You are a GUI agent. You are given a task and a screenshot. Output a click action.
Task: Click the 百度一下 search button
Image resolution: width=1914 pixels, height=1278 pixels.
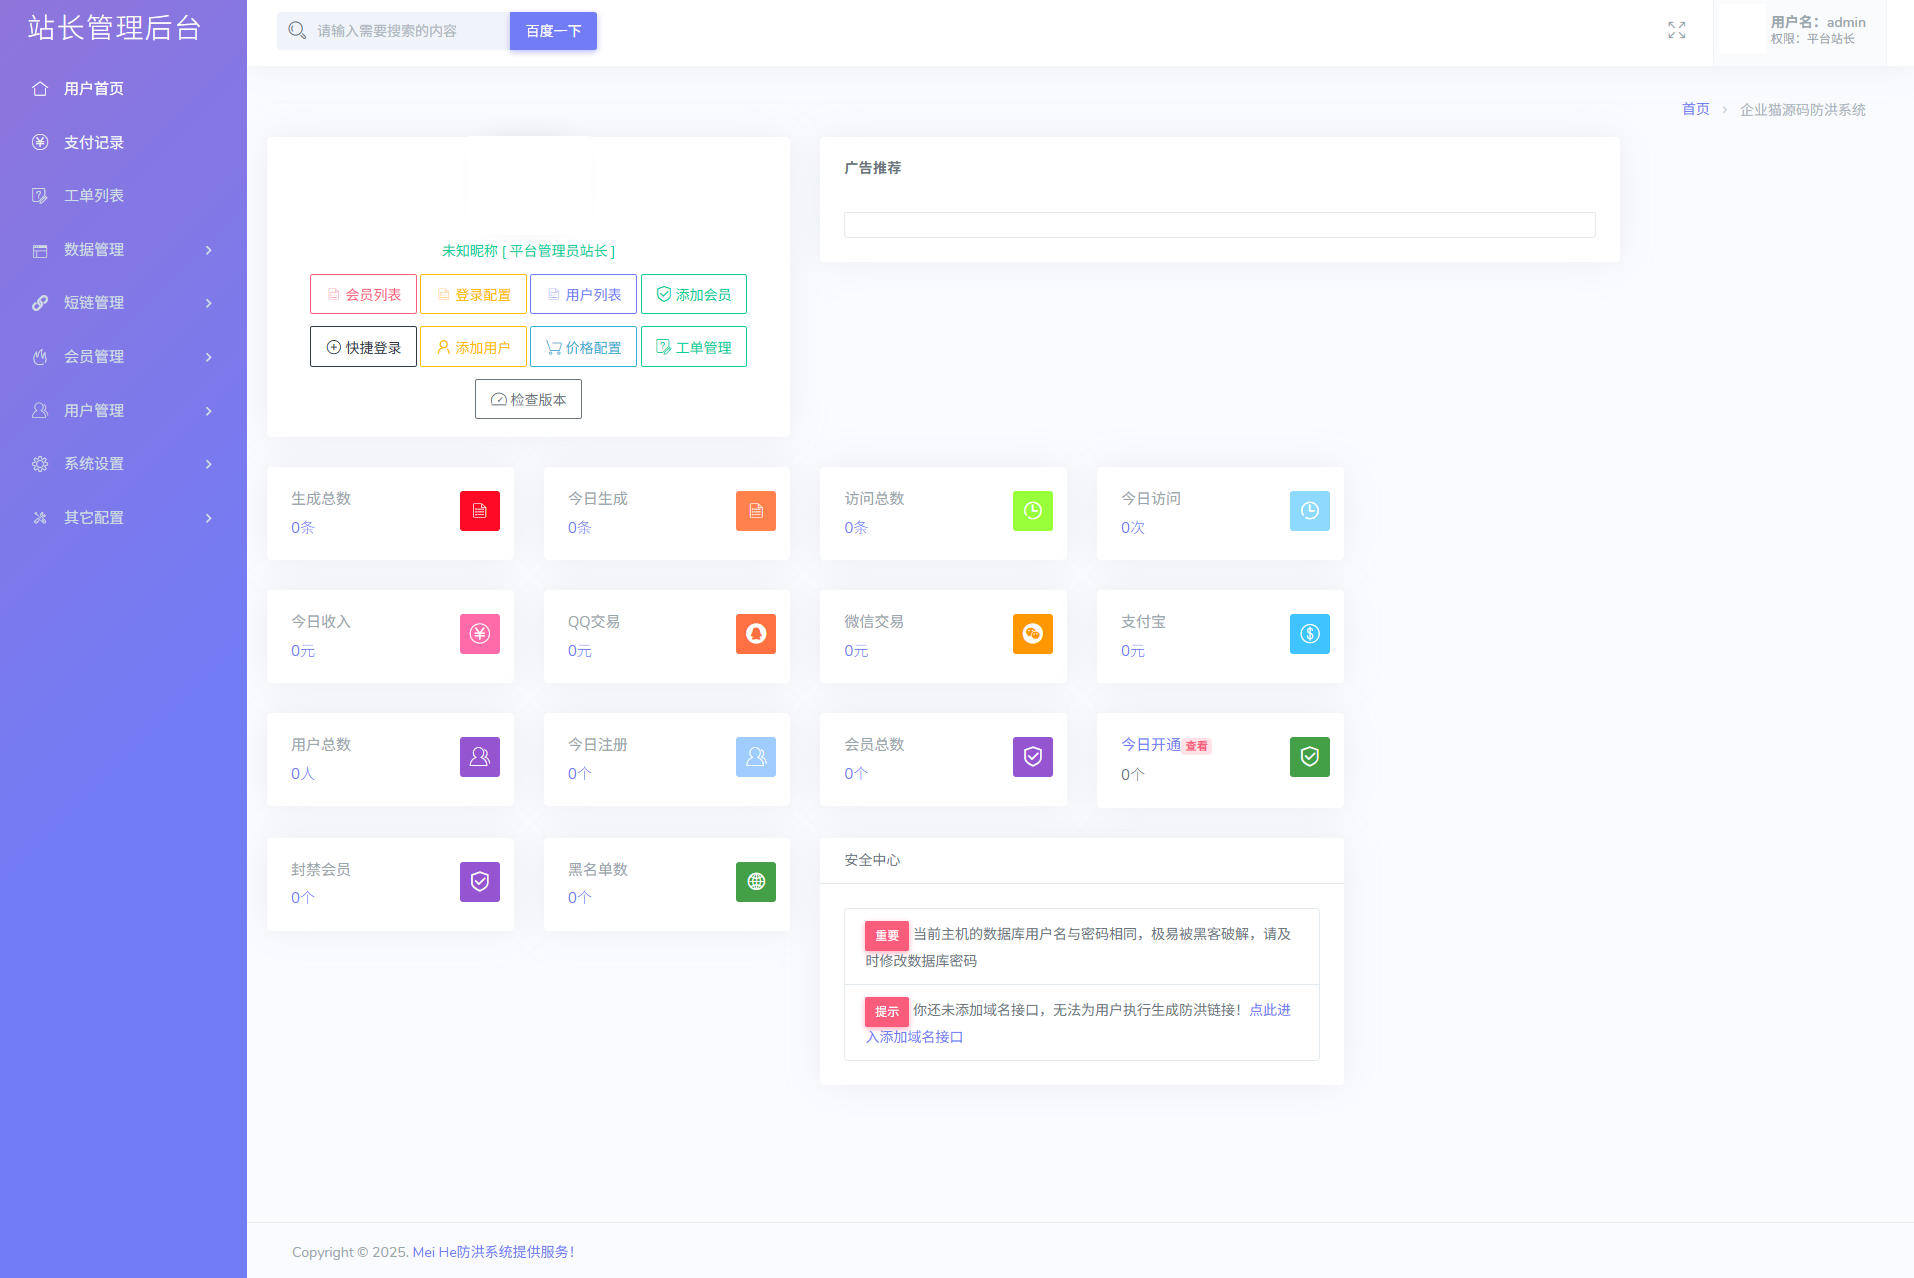pos(553,31)
